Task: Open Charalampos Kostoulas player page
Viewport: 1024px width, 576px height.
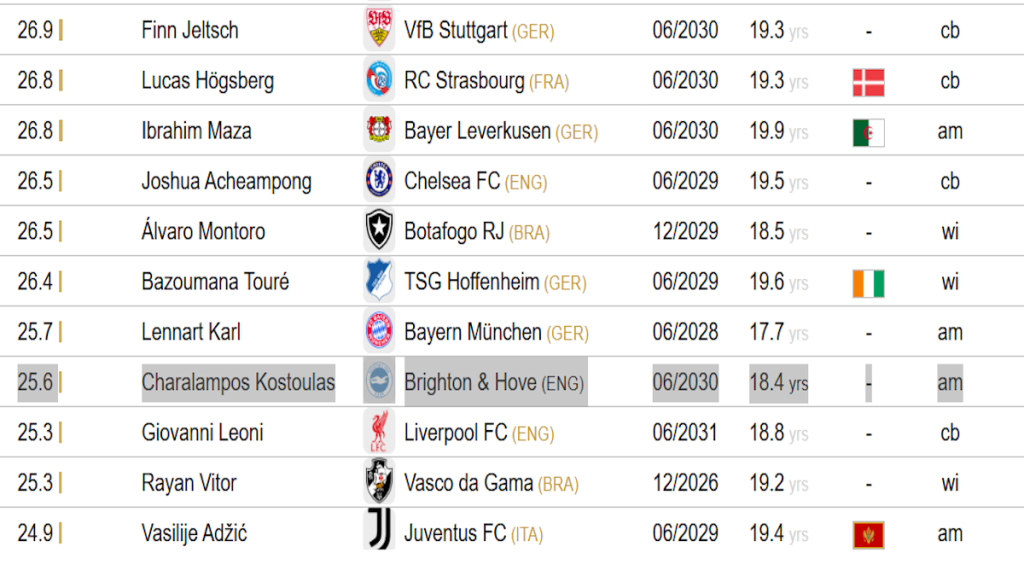Action: point(238,382)
